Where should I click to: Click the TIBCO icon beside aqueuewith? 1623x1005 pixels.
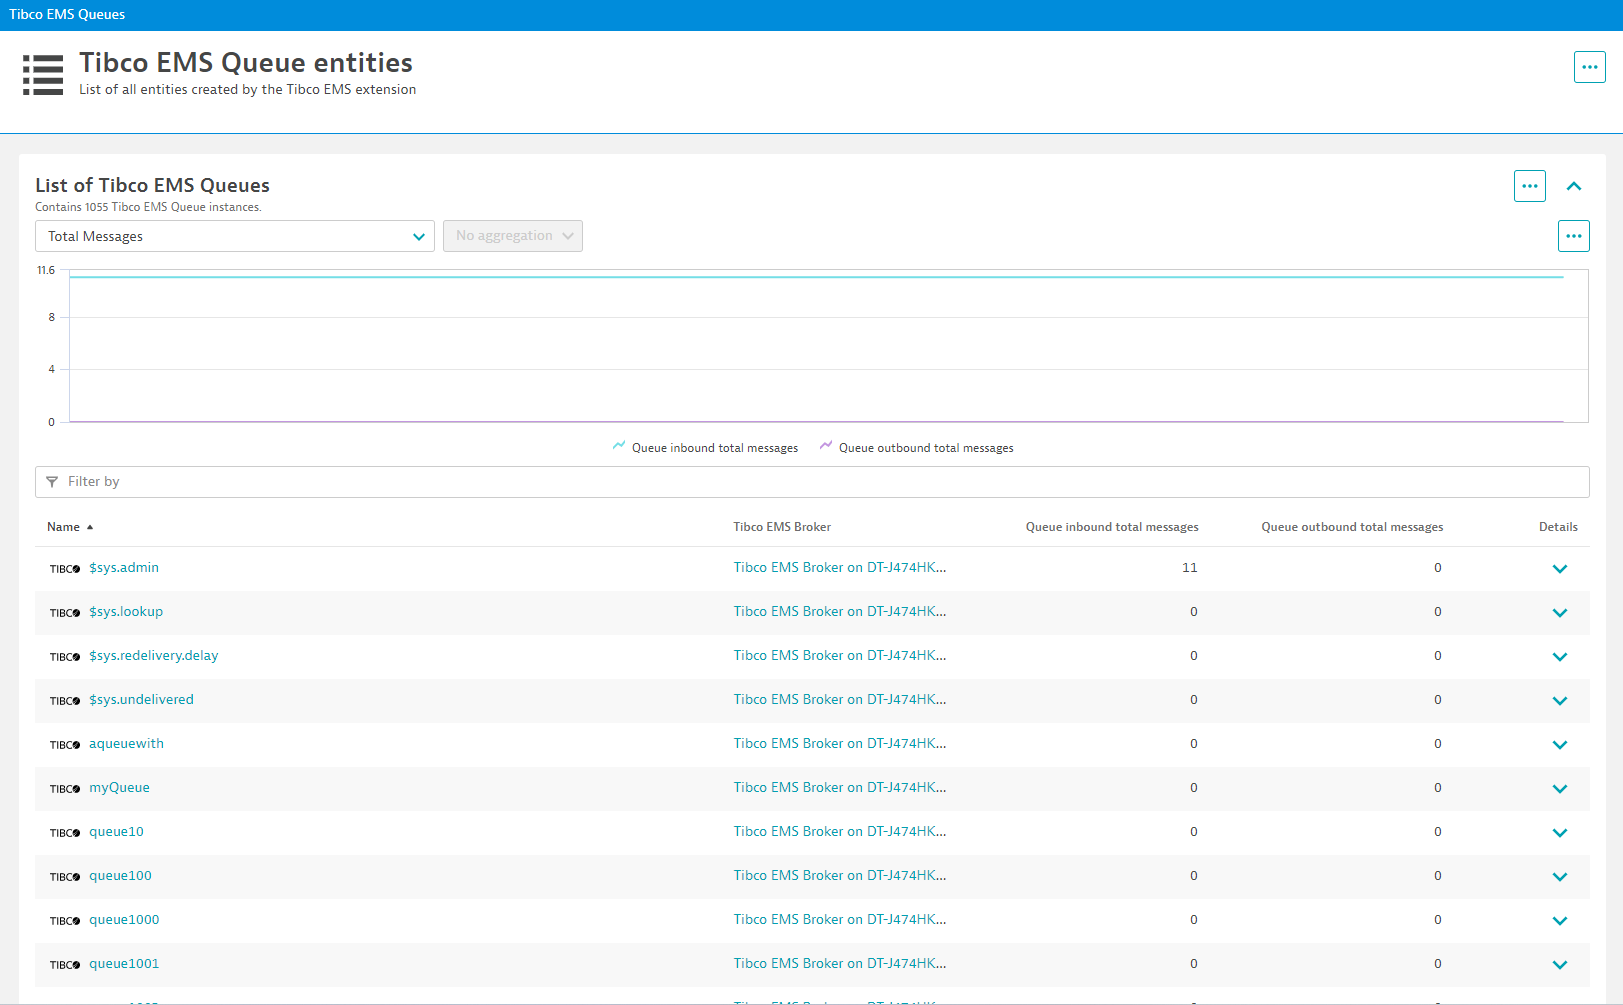click(x=65, y=745)
